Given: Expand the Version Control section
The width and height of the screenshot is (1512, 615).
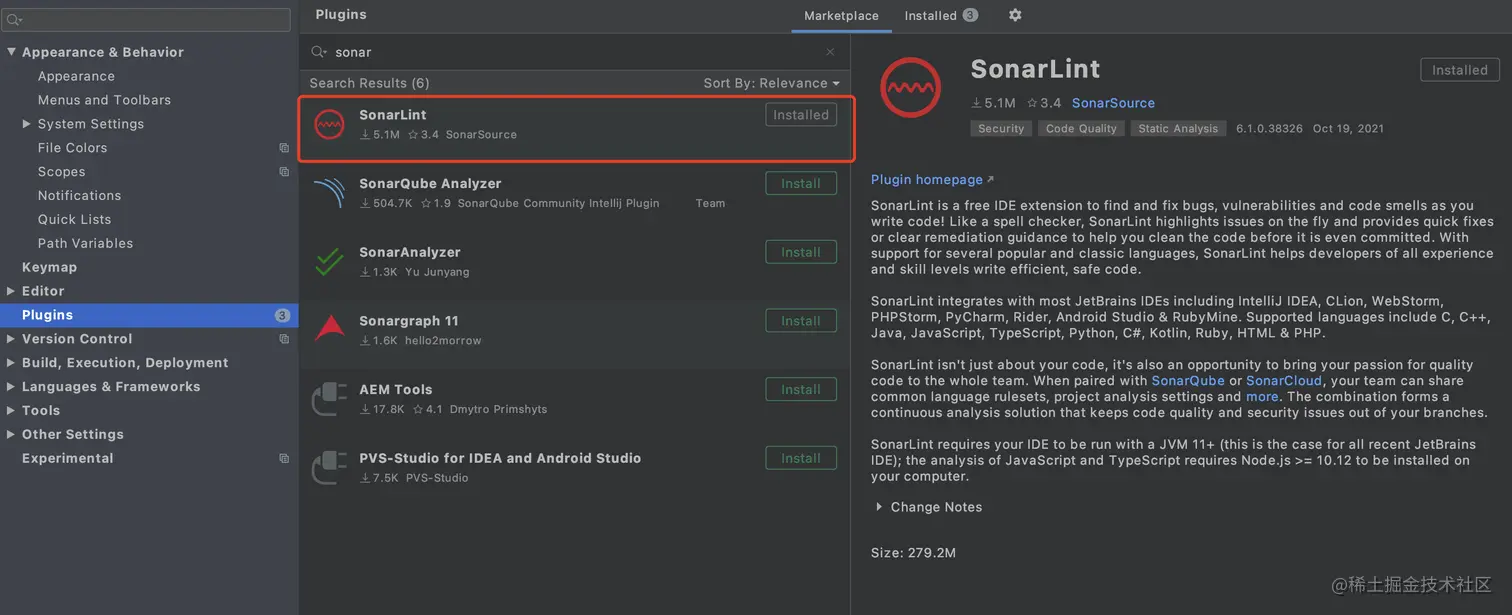Looking at the screenshot, I should pyautogui.click(x=11, y=339).
